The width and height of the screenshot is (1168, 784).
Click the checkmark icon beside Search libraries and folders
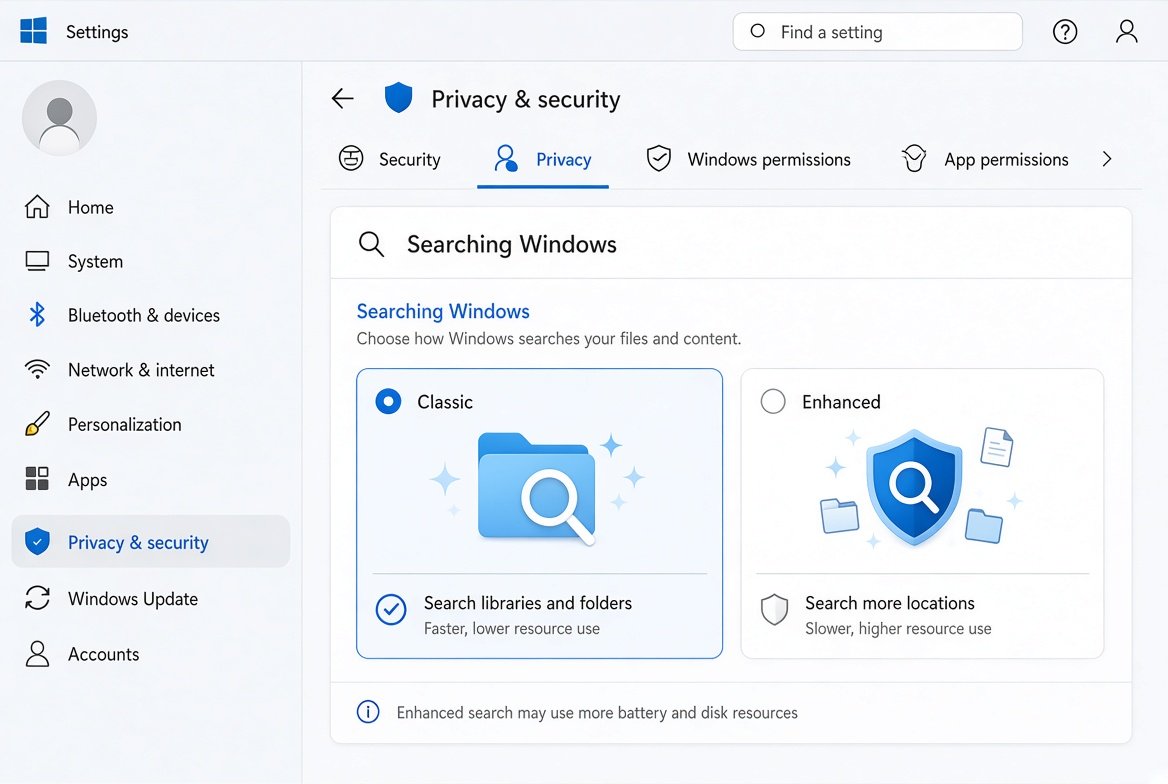click(x=391, y=610)
